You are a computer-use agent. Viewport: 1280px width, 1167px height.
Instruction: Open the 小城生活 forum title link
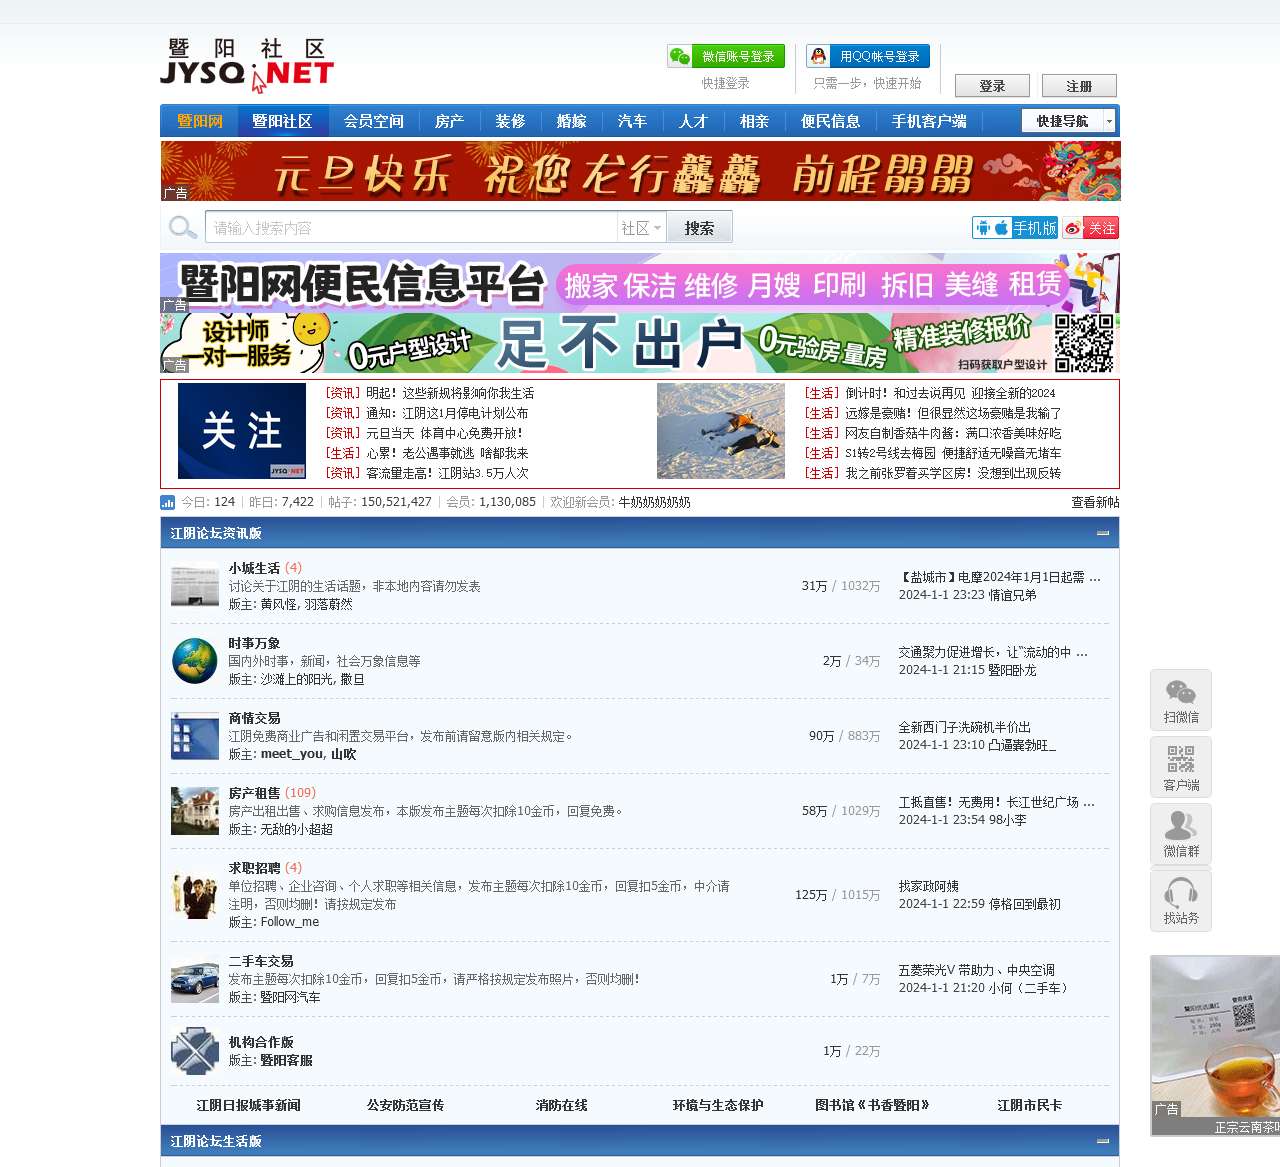[x=254, y=568]
